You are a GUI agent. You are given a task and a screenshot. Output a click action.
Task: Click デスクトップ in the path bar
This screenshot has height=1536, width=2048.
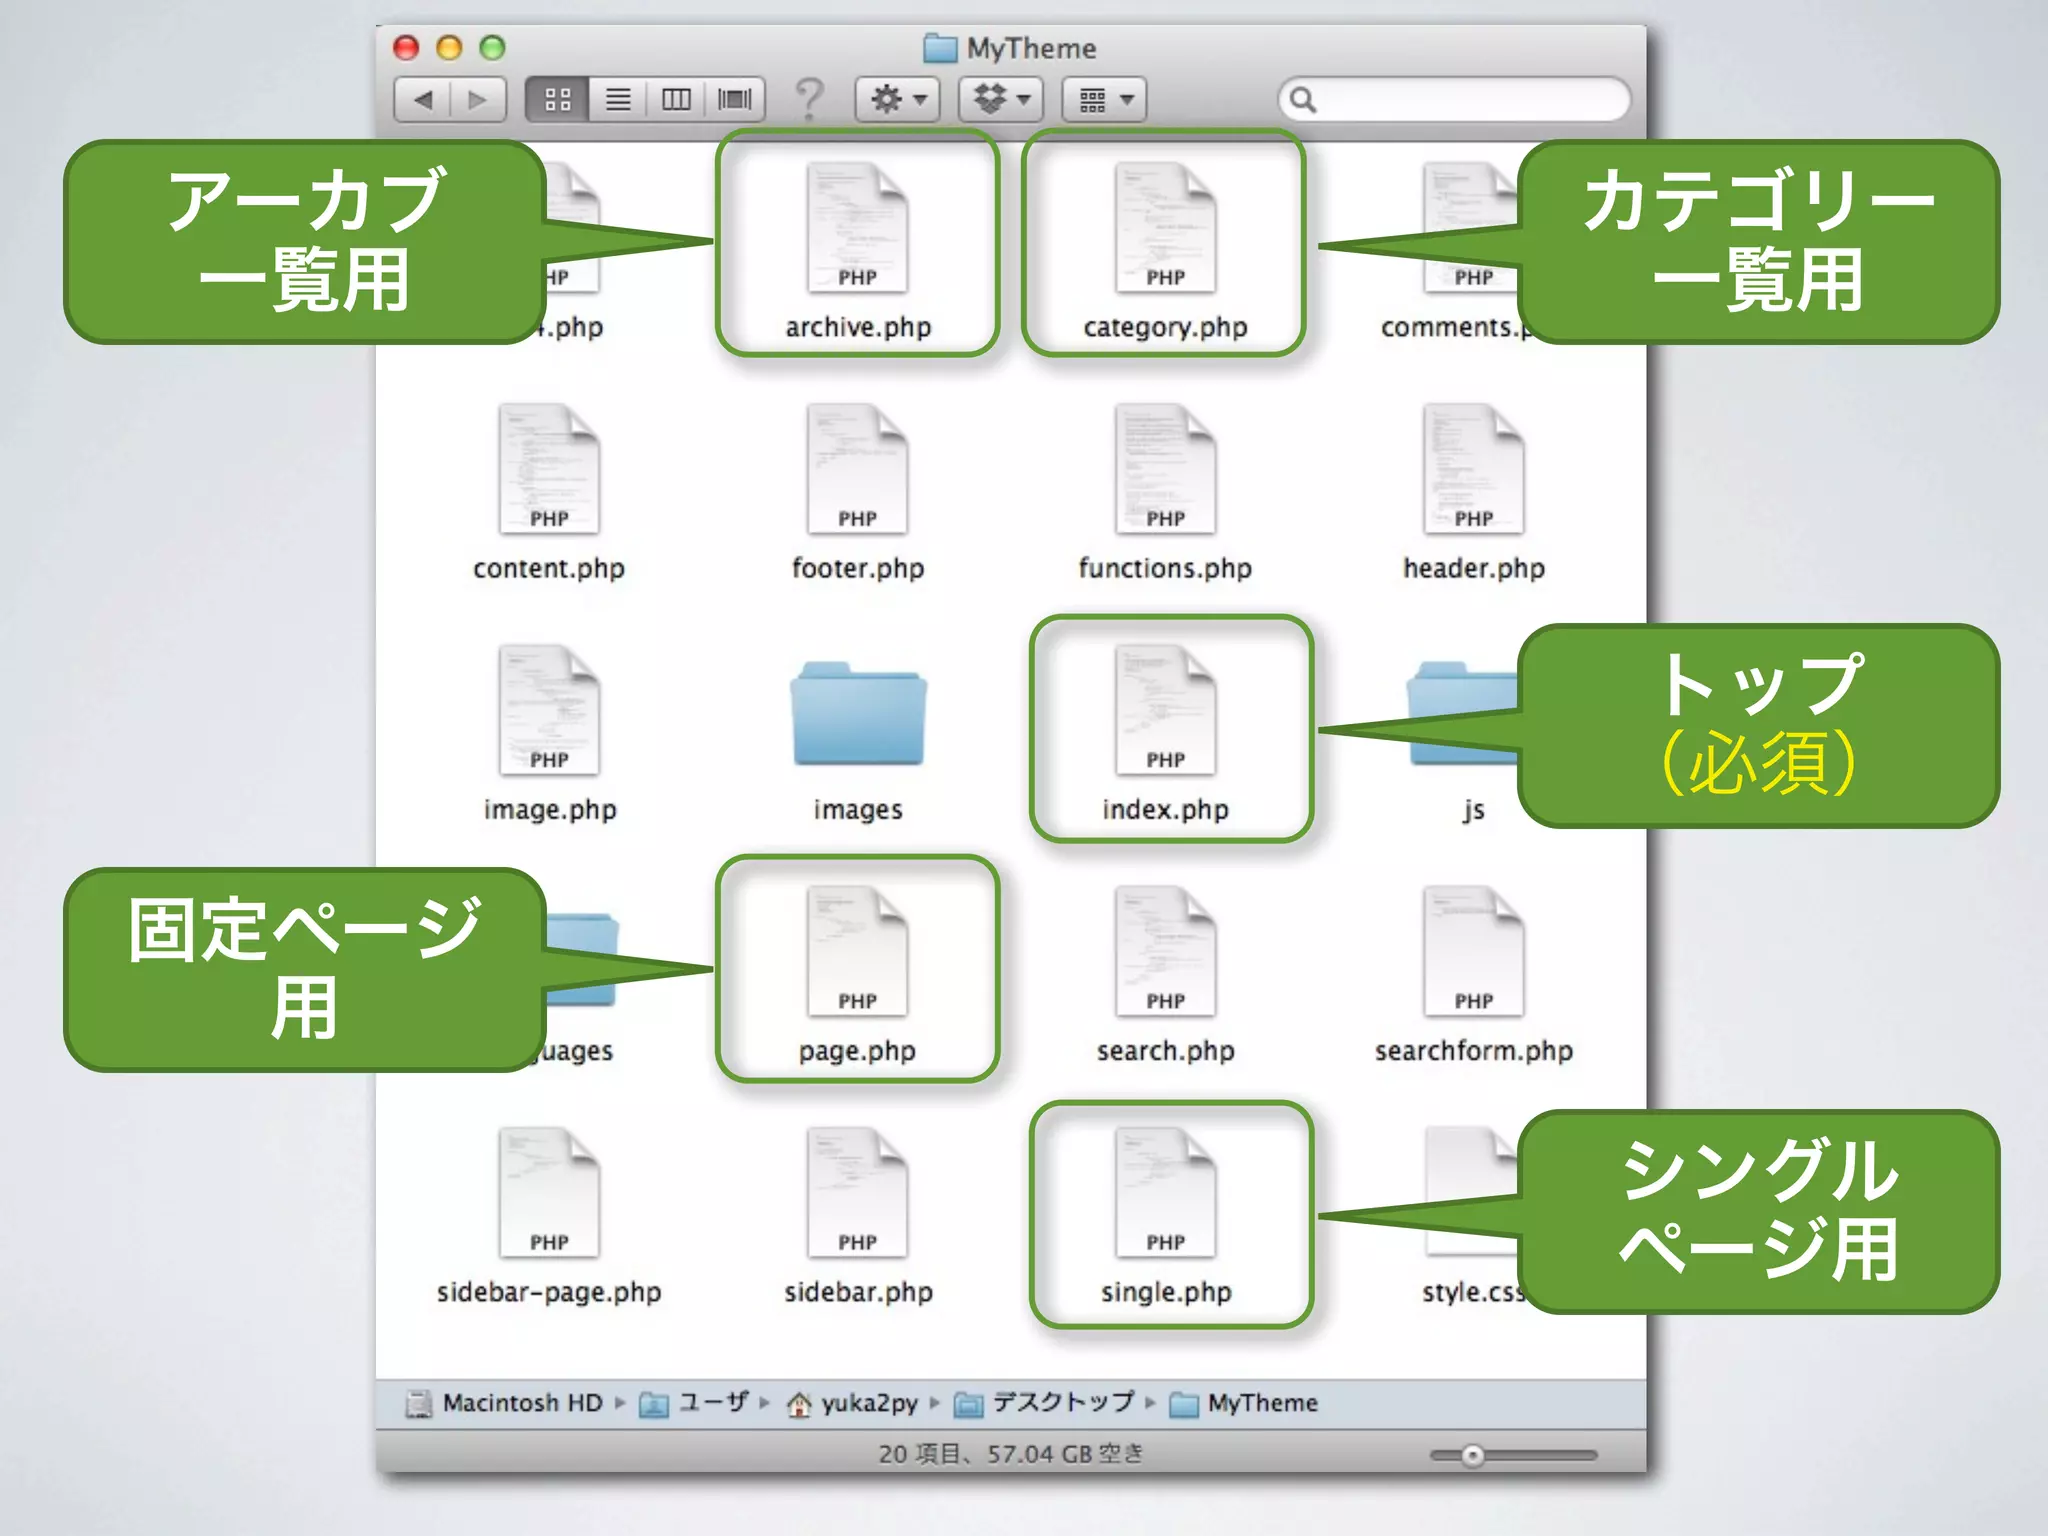point(1062,1403)
